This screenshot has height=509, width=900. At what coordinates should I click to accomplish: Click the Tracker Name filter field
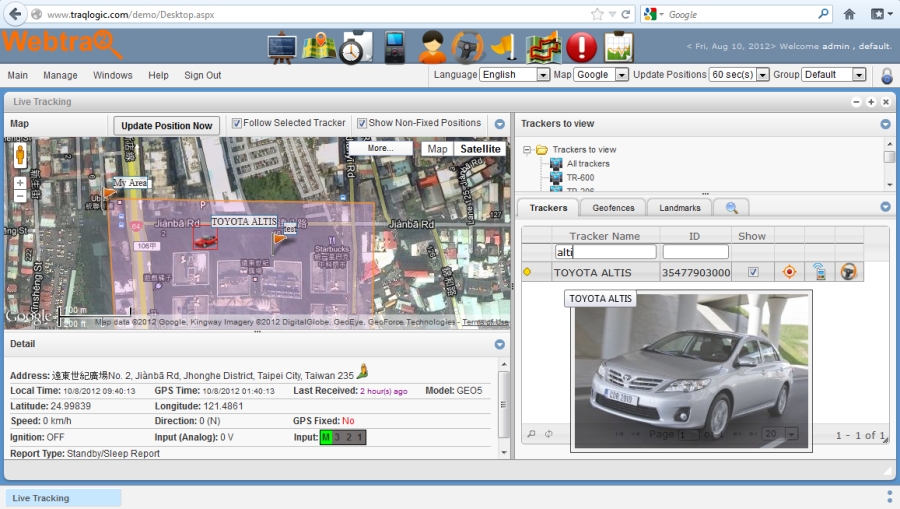(x=605, y=252)
